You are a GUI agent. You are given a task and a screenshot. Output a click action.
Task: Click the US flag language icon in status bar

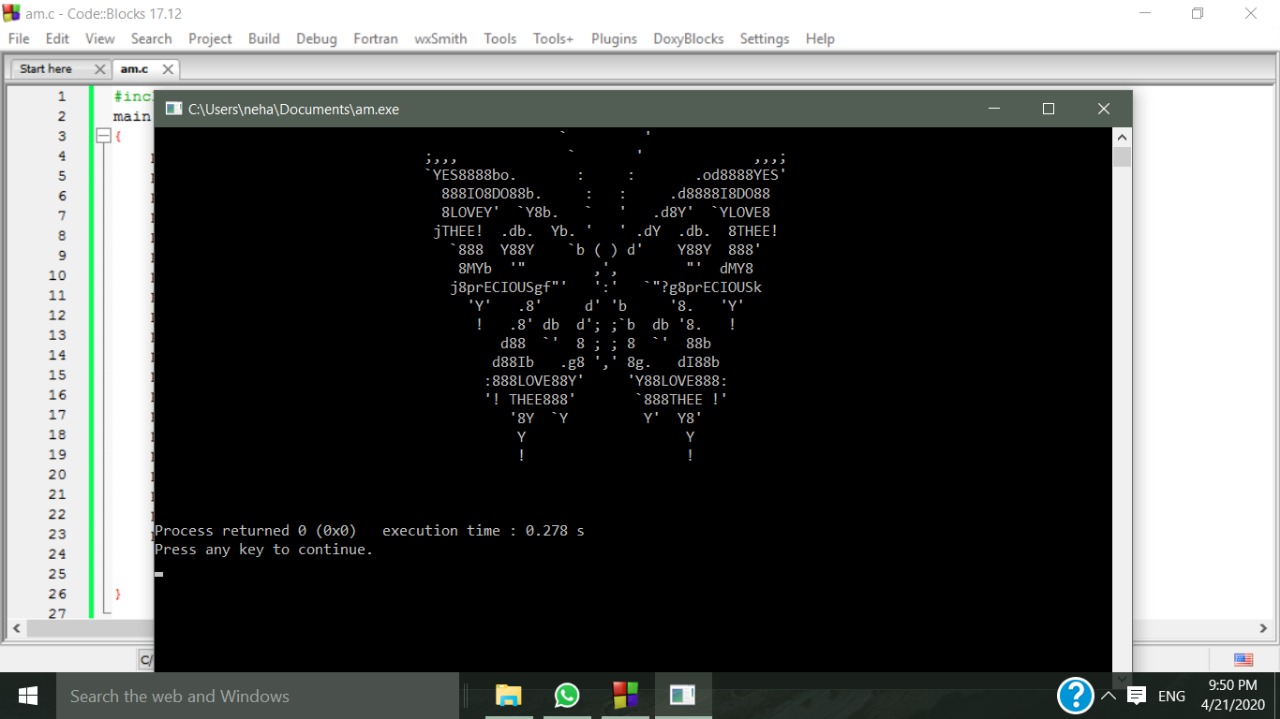1243,659
